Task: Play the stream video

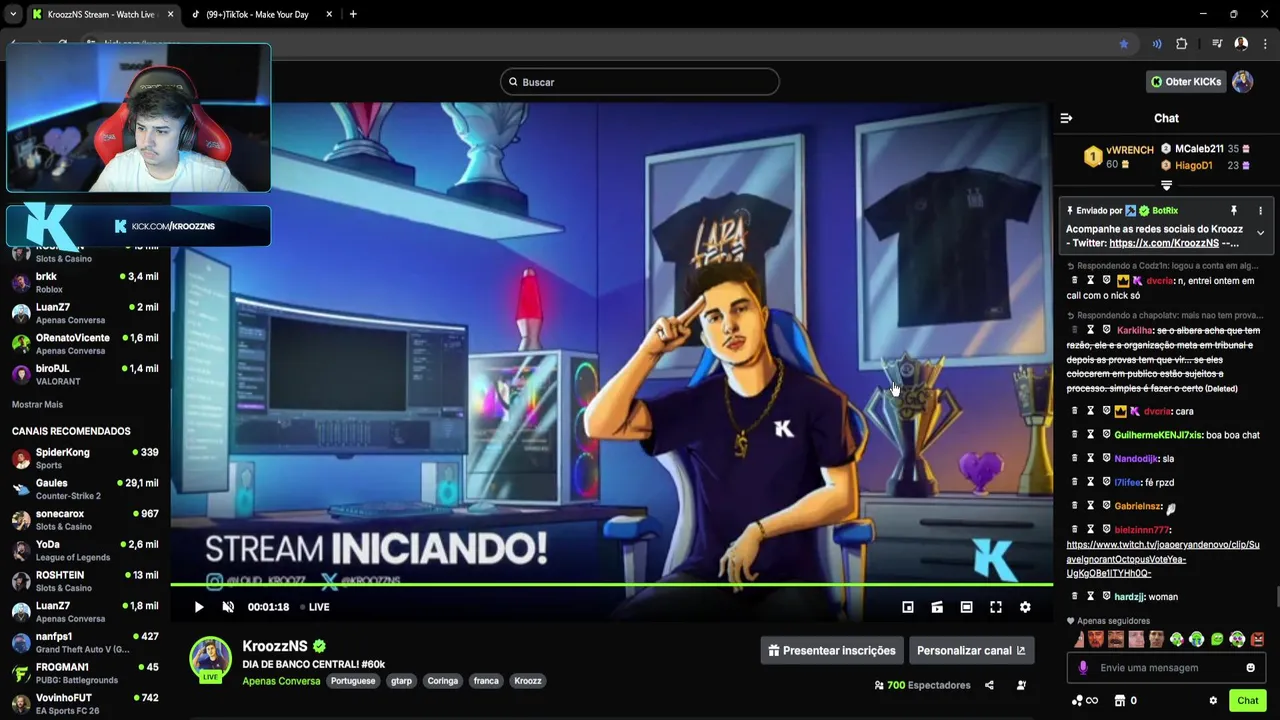Action: pos(199,607)
